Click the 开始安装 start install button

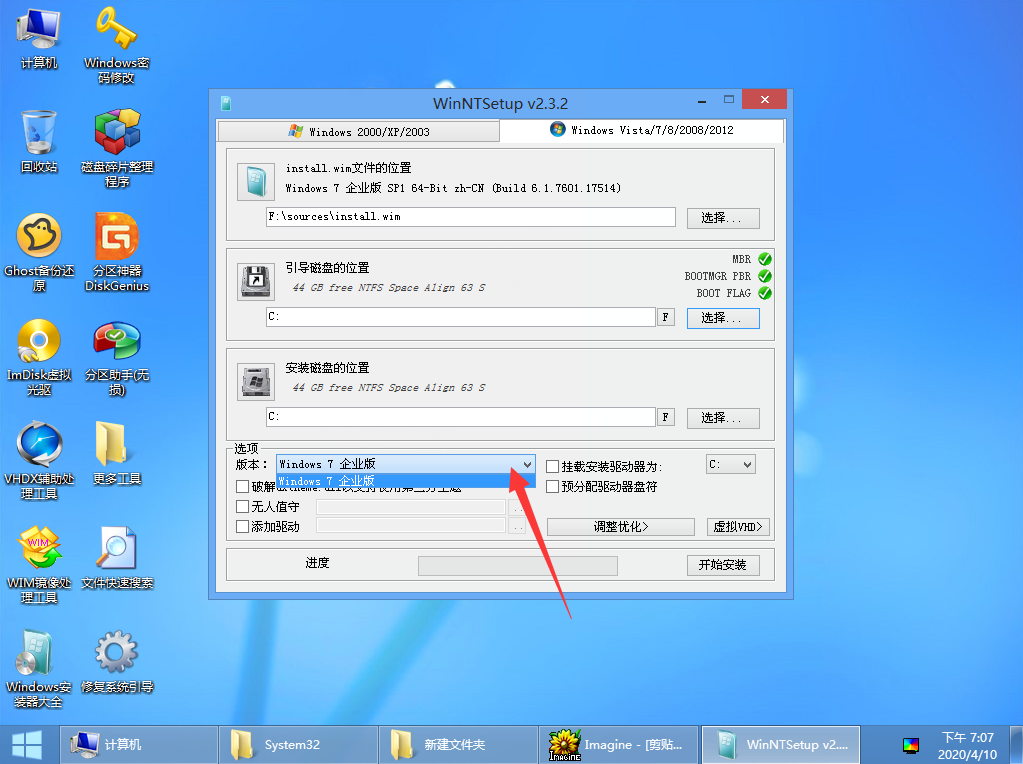coord(723,566)
